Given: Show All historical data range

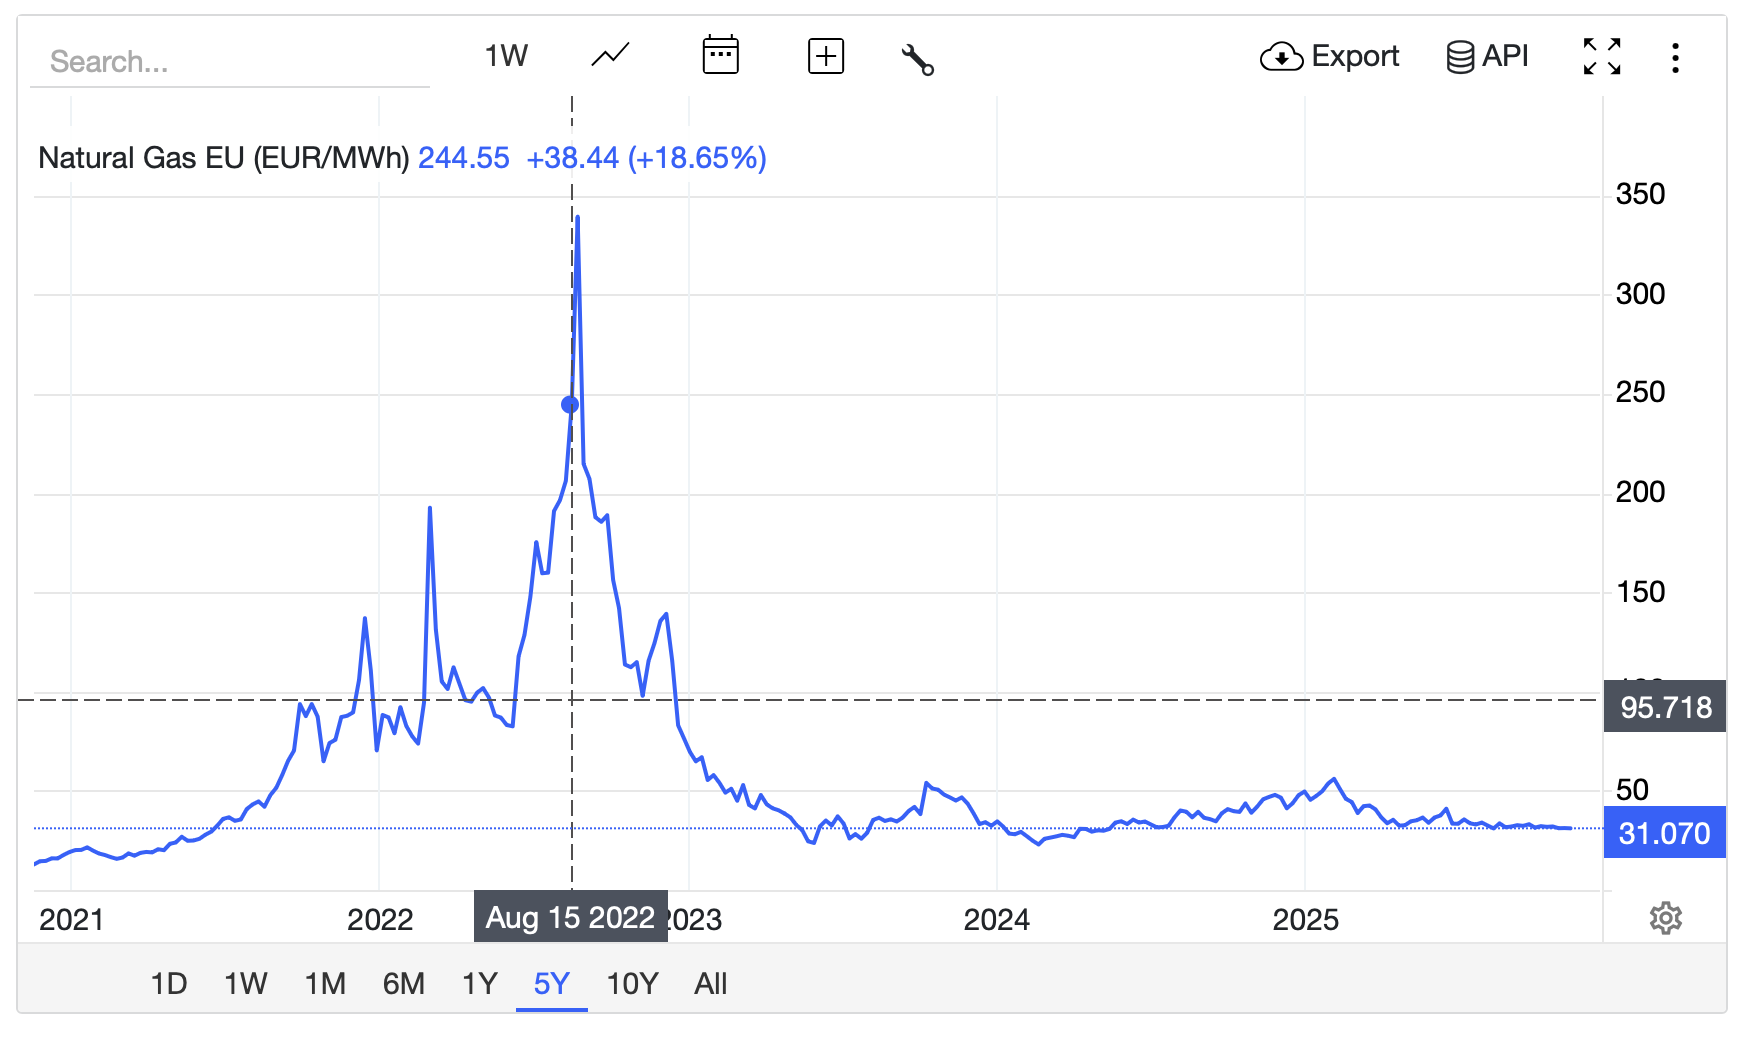Looking at the screenshot, I should (711, 984).
